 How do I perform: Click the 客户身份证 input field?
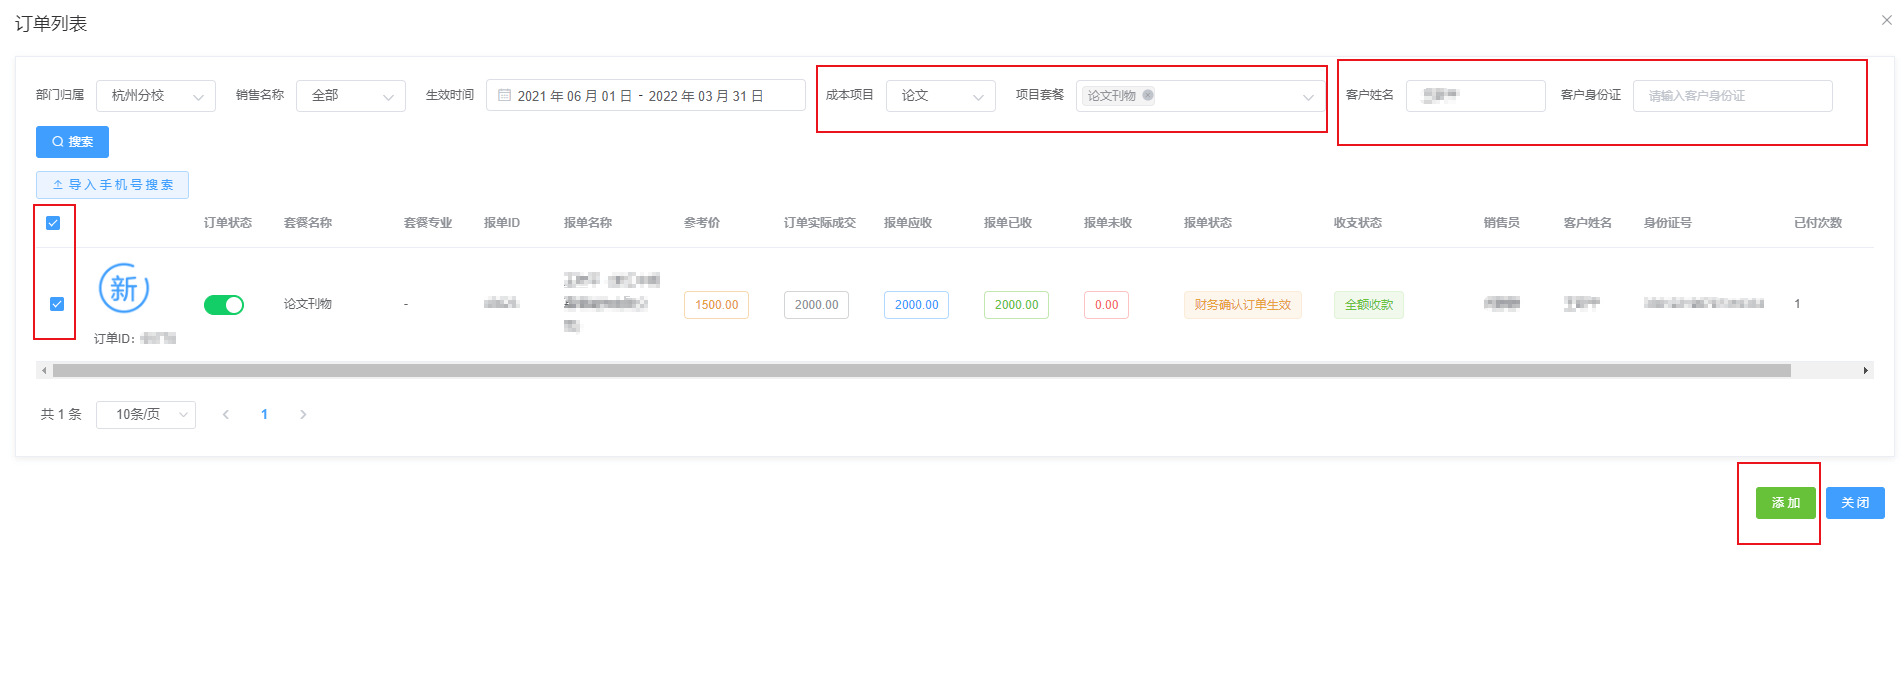click(x=1732, y=96)
